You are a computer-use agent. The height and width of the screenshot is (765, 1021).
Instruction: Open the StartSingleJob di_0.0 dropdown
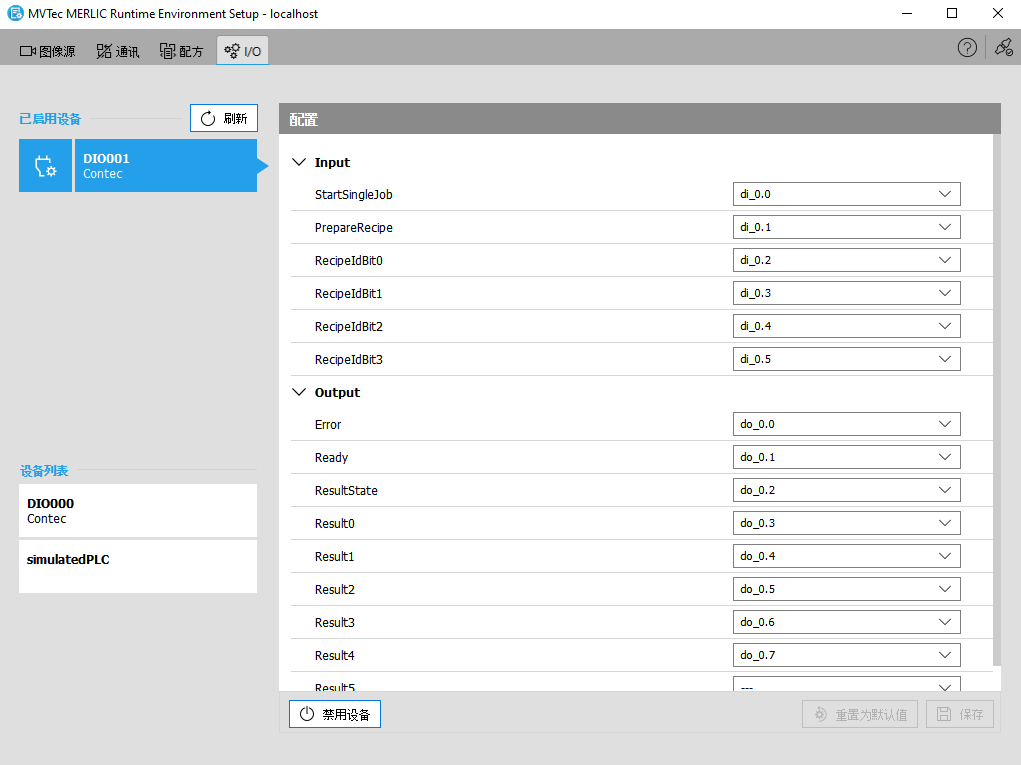(x=846, y=194)
